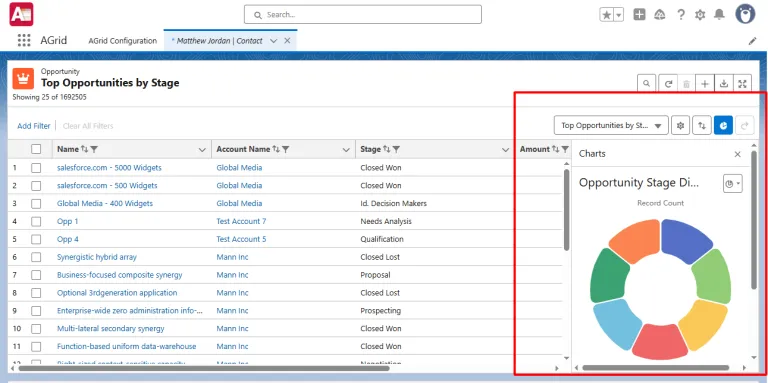Image resolution: width=768 pixels, height=383 pixels.
Task: Check the Business-focused composite synergy row
Action: [36, 275]
